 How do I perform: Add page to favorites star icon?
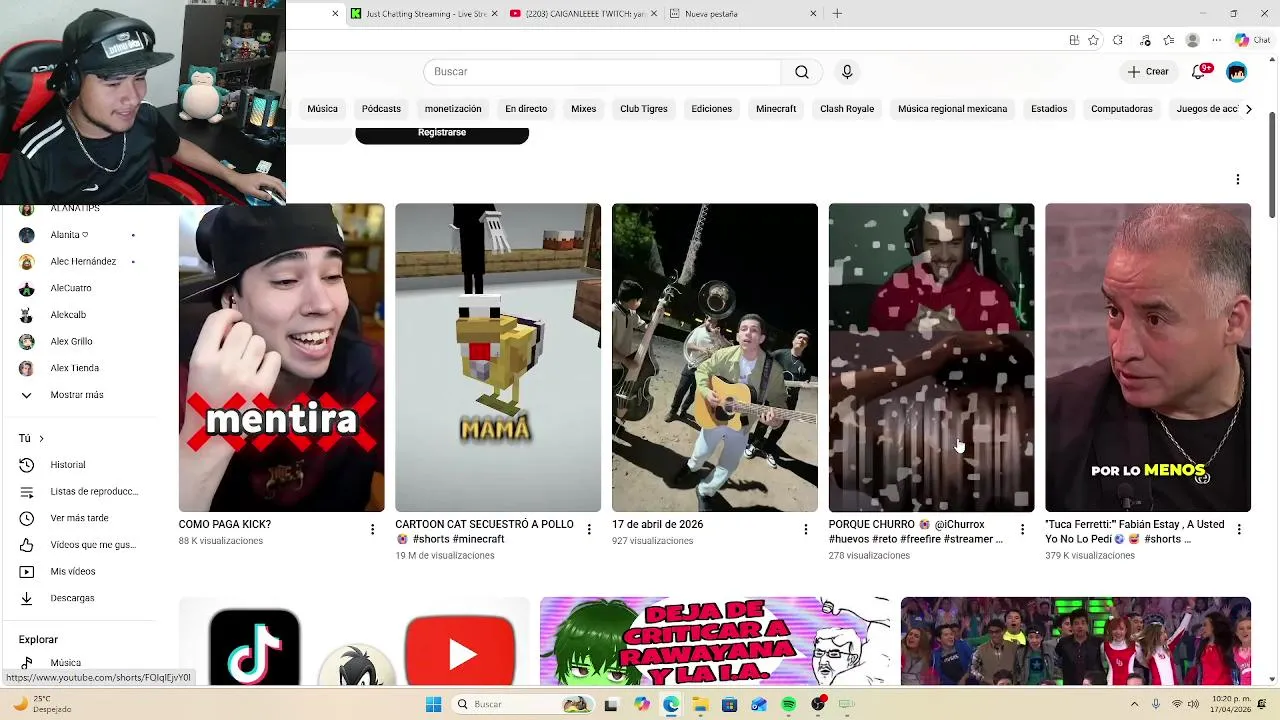point(1093,40)
